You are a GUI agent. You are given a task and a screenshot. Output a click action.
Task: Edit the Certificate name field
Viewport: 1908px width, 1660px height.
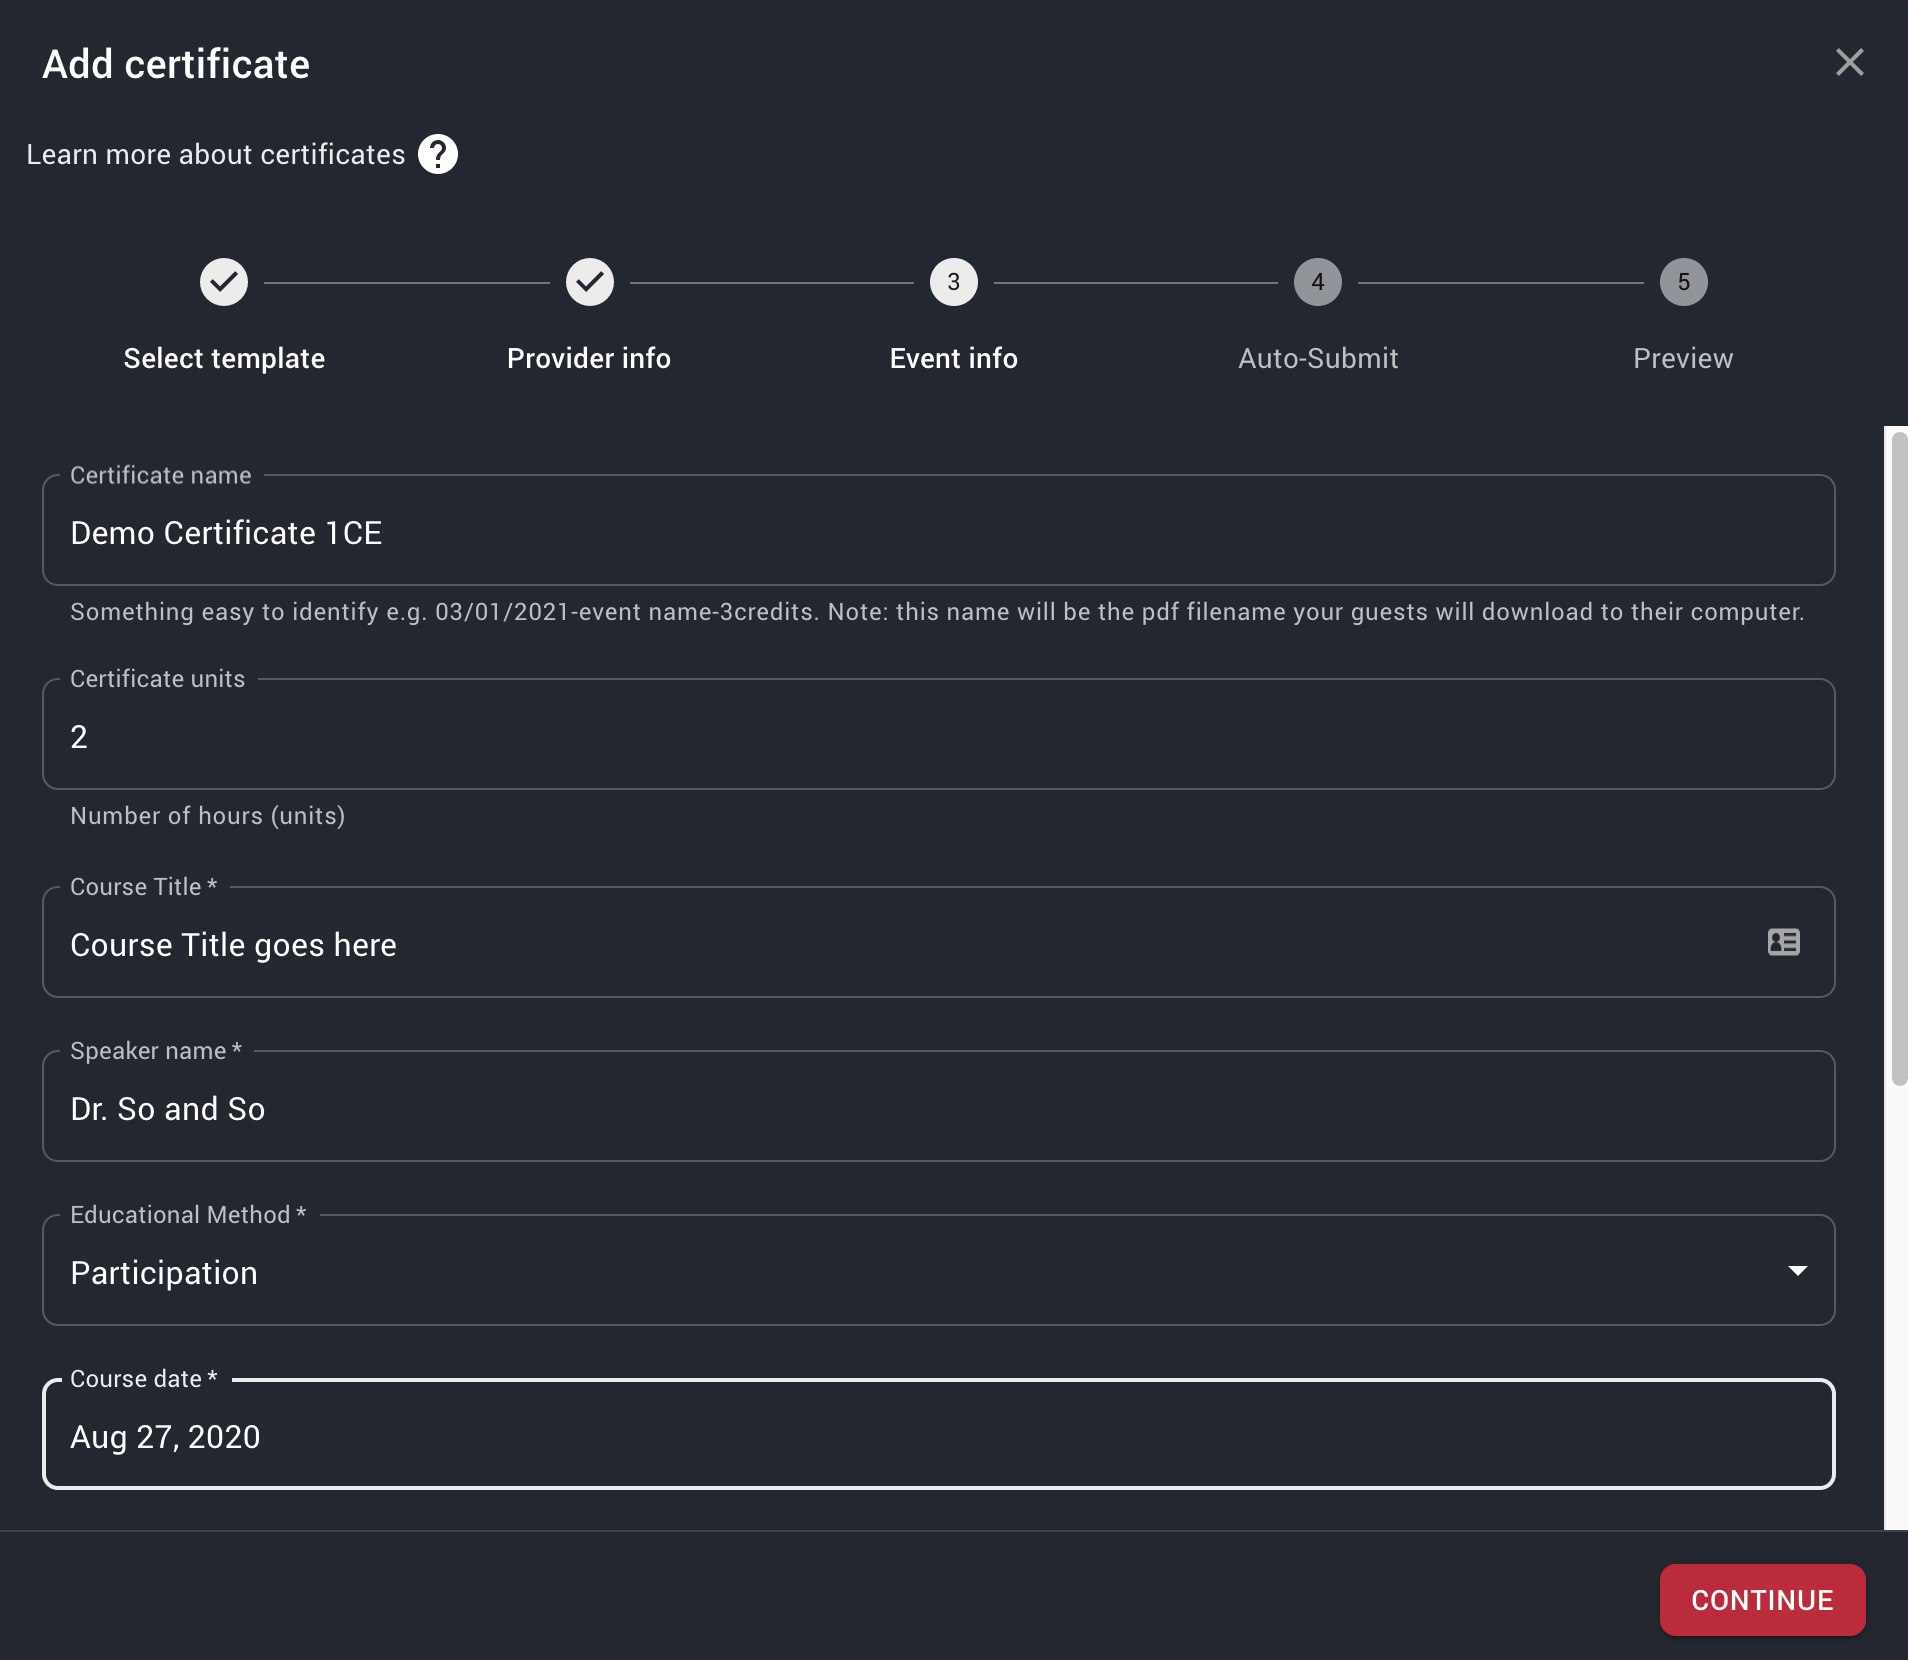[x=938, y=531]
